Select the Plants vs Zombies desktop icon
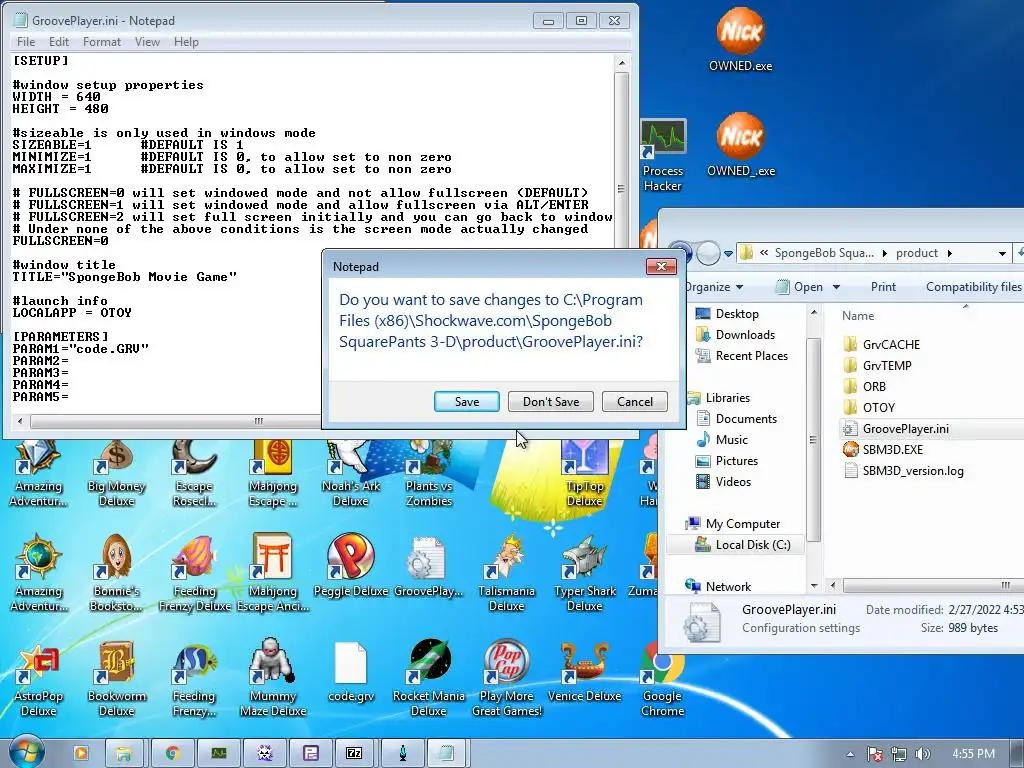1024x768 pixels. [x=428, y=473]
